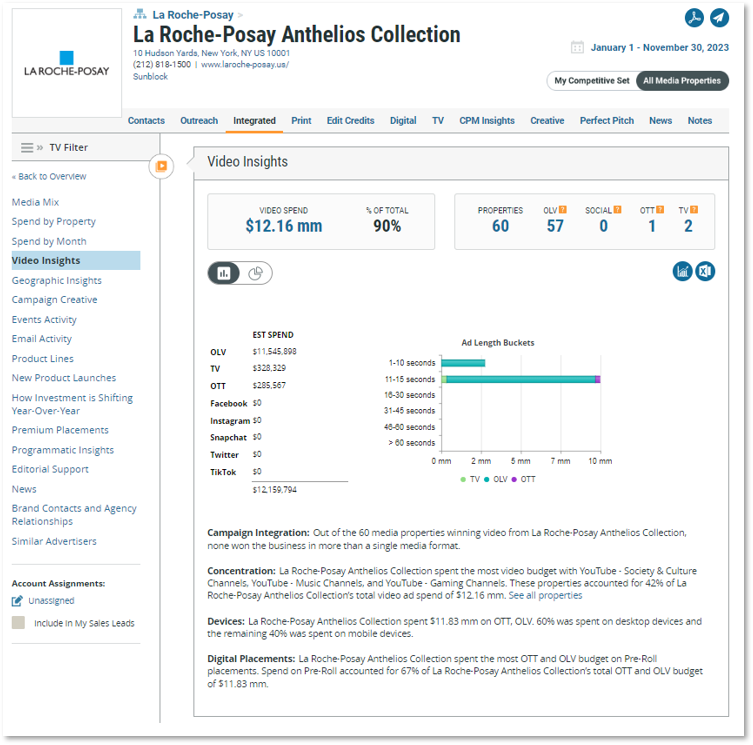The height and width of the screenshot is (745, 753).
Task: Open Editorial Support in sidebar
Action: coord(50,469)
